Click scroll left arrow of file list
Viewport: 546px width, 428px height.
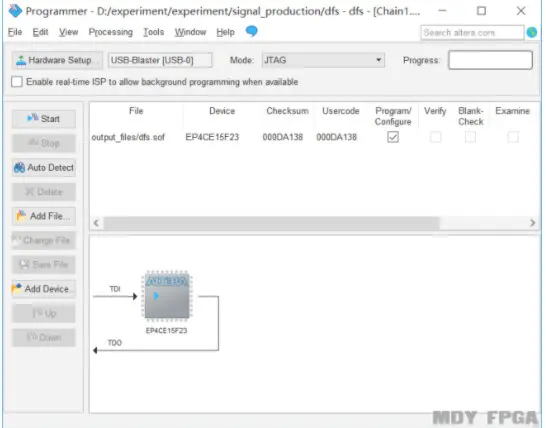tap(96, 223)
